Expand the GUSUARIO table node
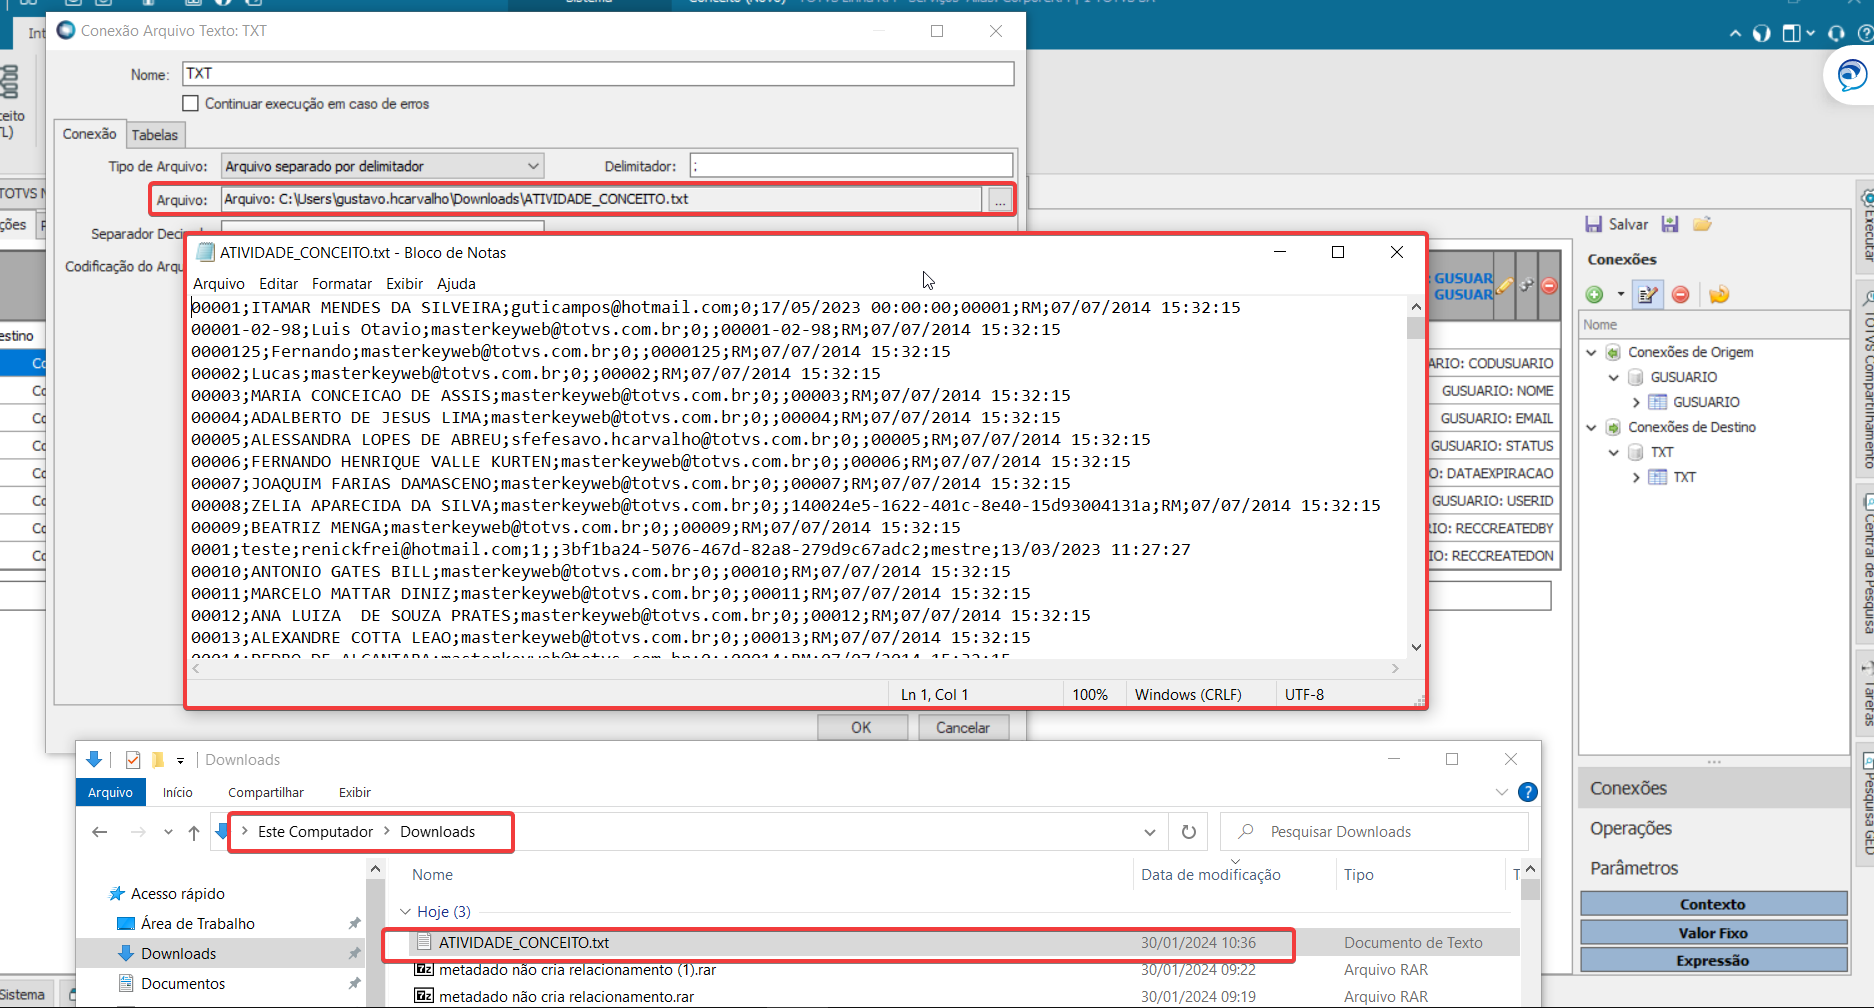Viewport: 1874px width, 1008px height. click(1636, 402)
